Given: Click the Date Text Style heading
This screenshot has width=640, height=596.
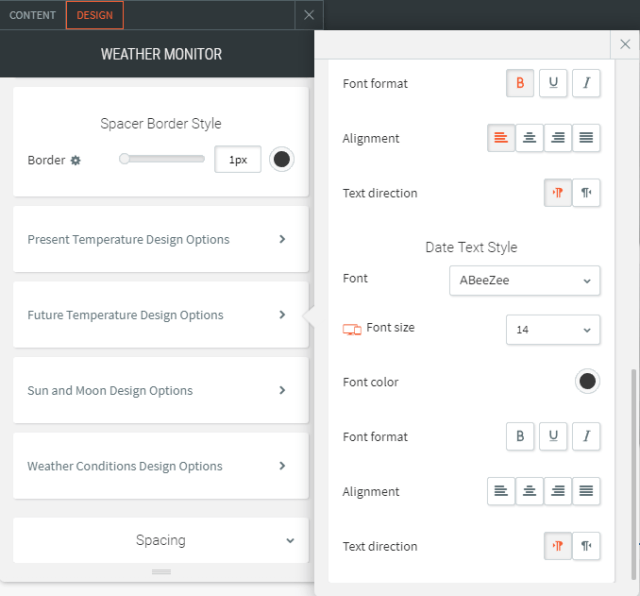Looking at the screenshot, I should (471, 247).
